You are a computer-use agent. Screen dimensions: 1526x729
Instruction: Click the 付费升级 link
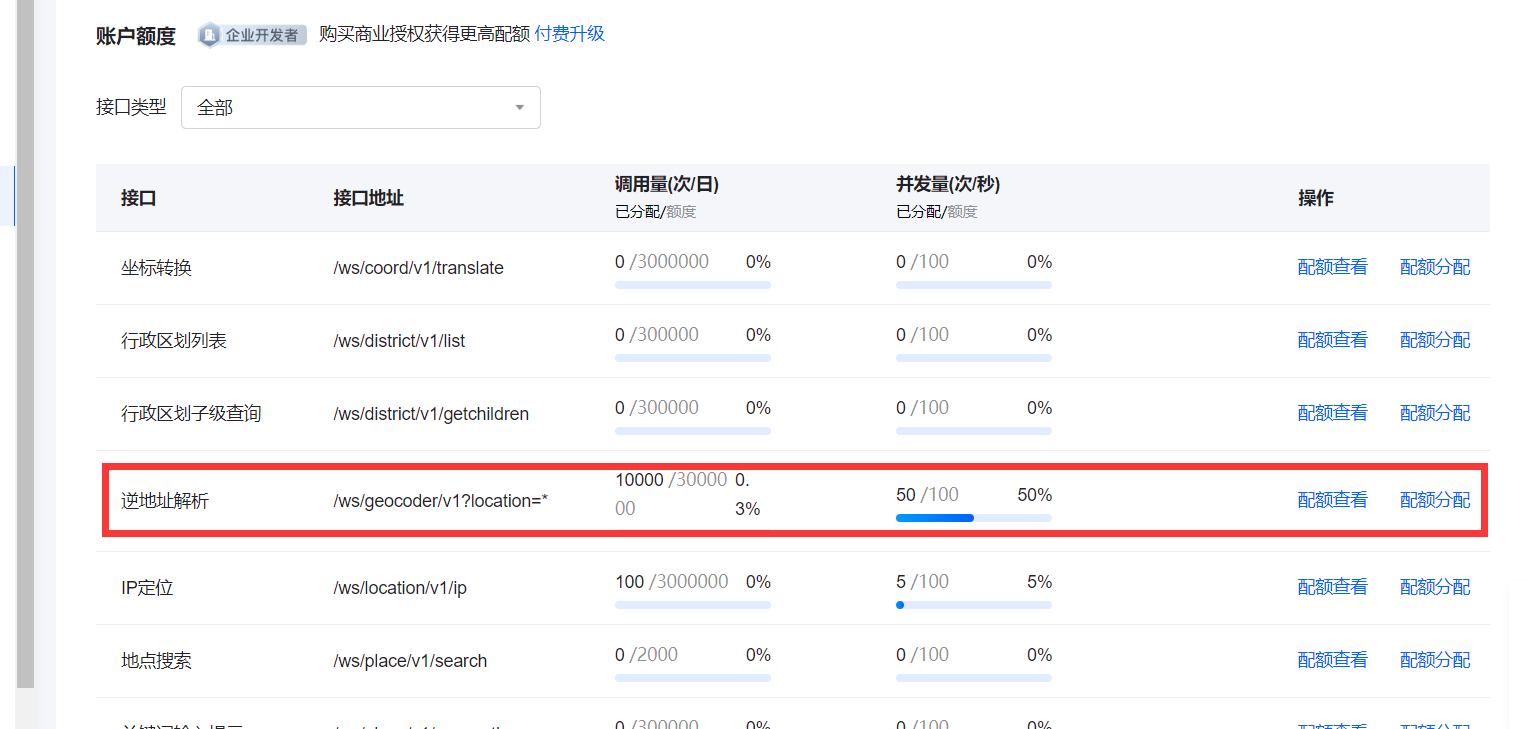(x=569, y=34)
